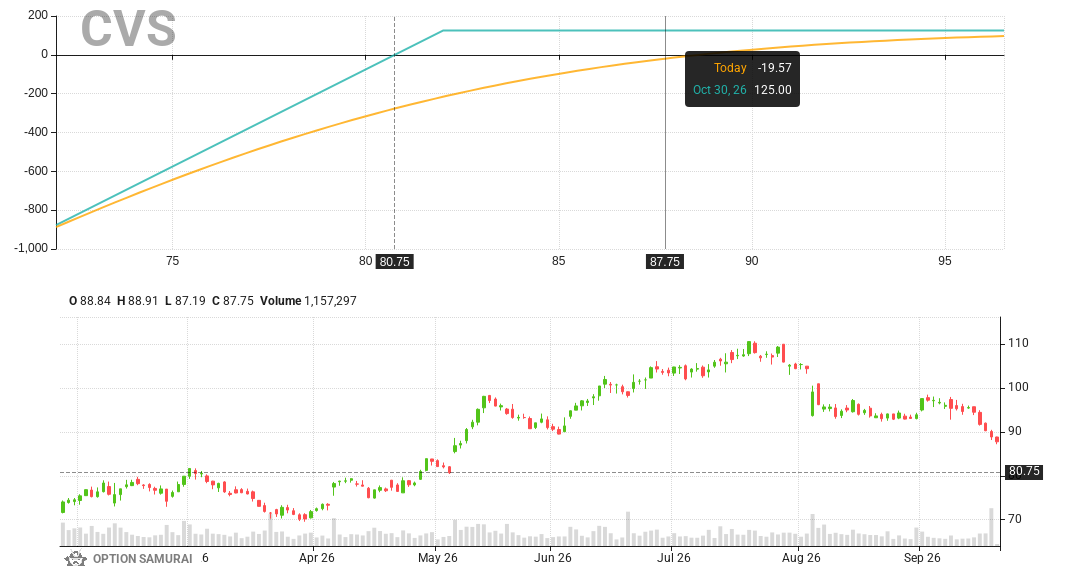1072x570 pixels.
Task: Click the 70 price axis label
Action: pyautogui.click(x=1015, y=519)
